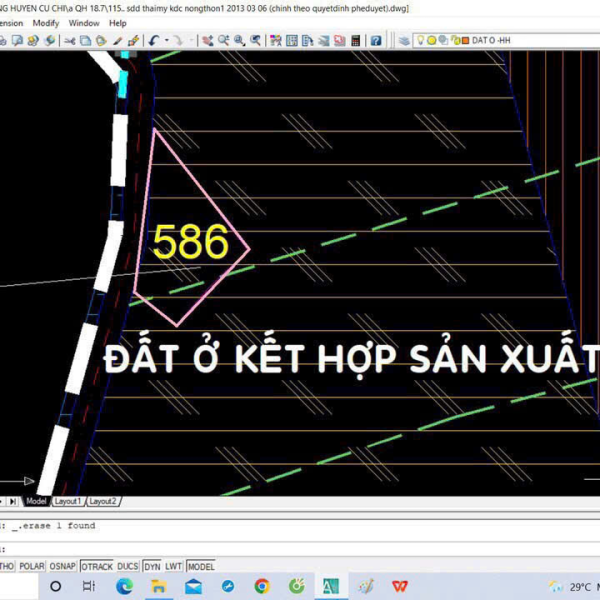Image resolution: width=600 pixels, height=600 pixels.
Task: Toggle LWT lineweight display
Action: click(173, 566)
